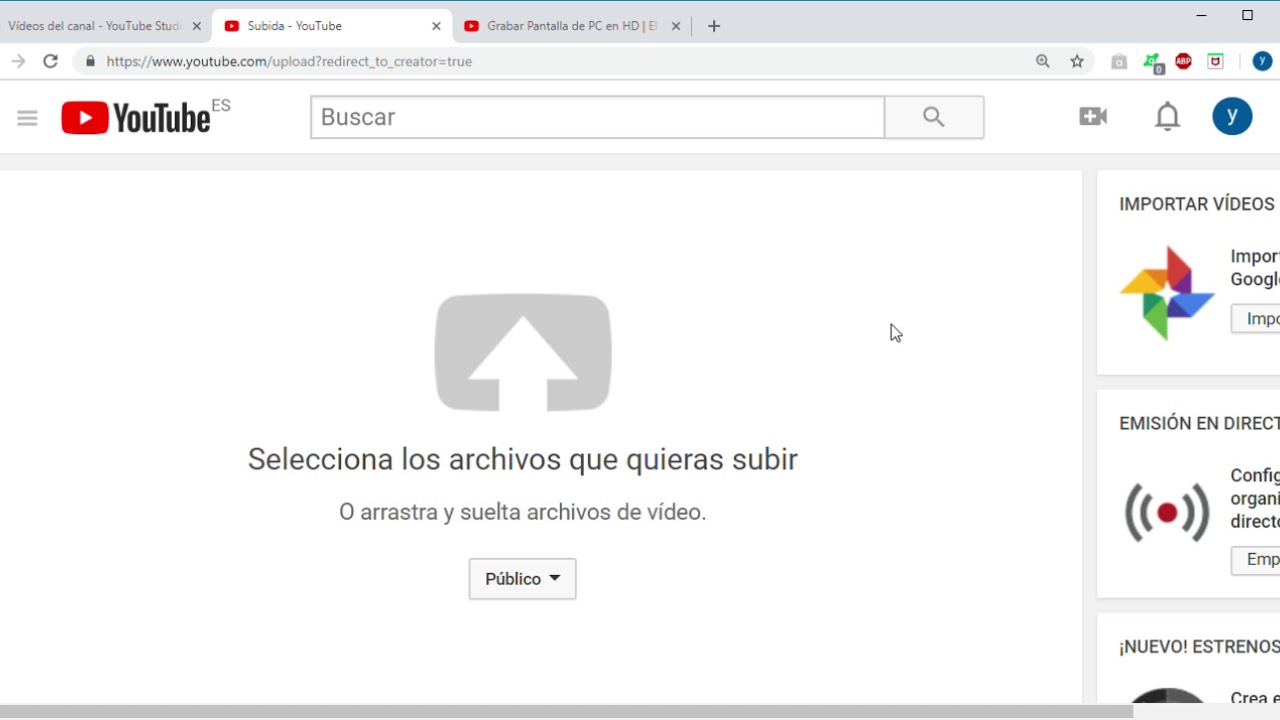Click the search magnifier button

pos(934,117)
